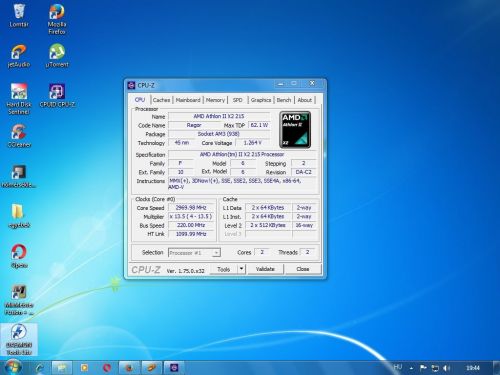
Task: Select the Opera desktop icon
Action: tap(19, 256)
